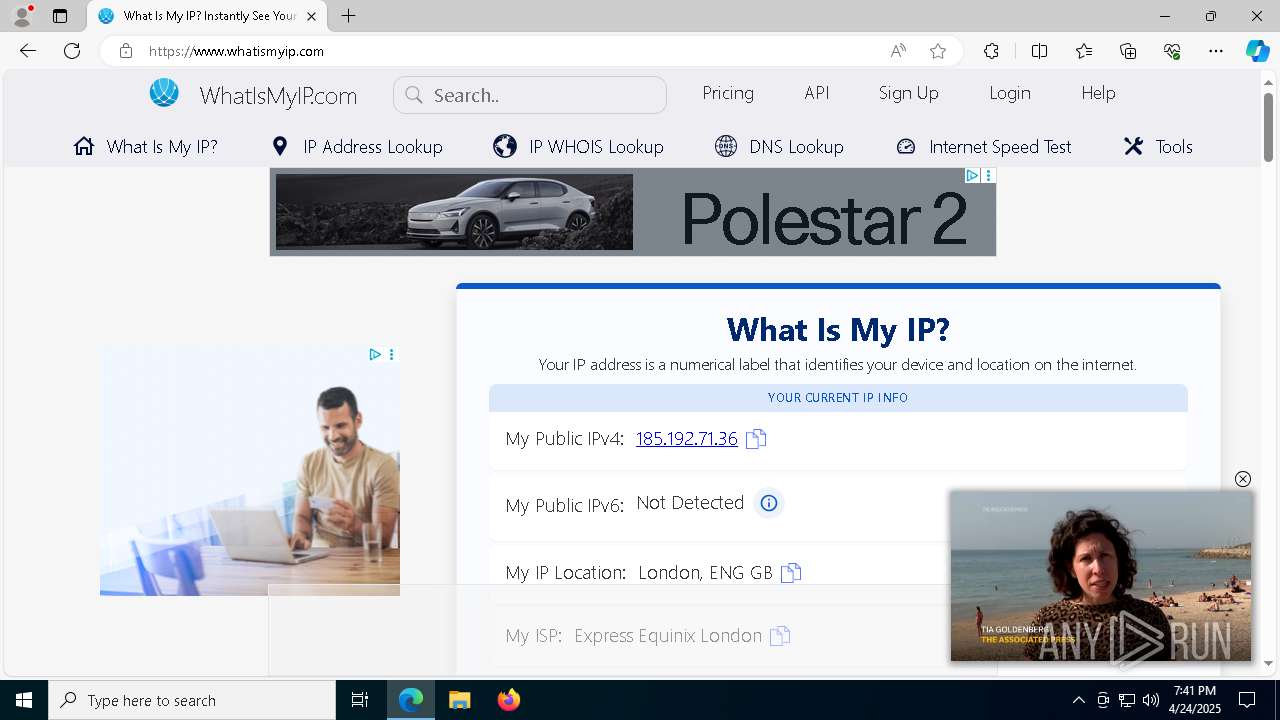Screen dimensions: 1280x720
Task: Open the Copilot sidebar
Action: (x=1257, y=51)
